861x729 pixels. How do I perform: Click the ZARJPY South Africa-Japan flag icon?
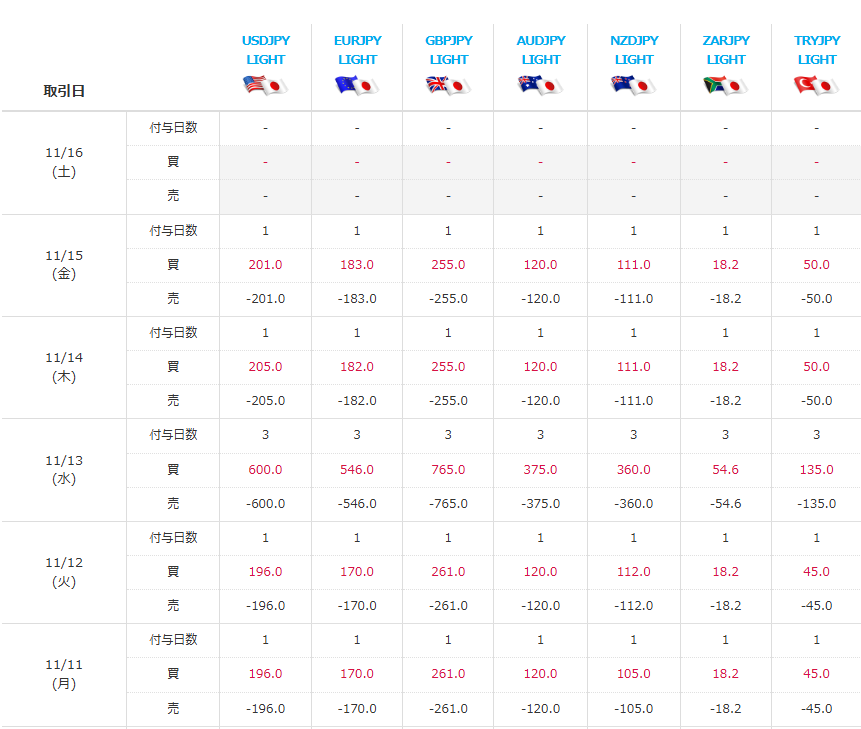pyautogui.click(x=725, y=86)
